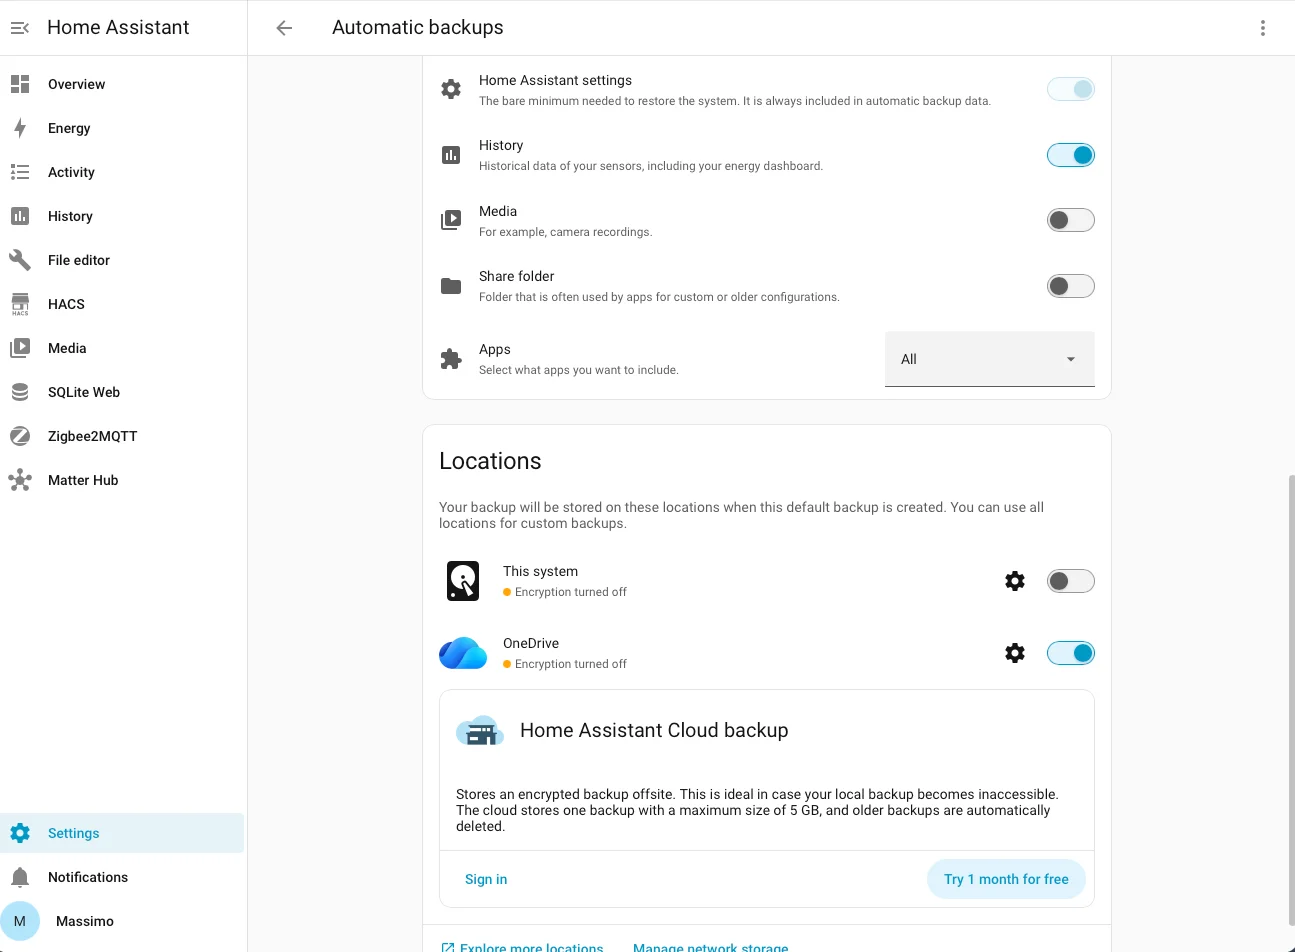Screen dimensions: 1295x952
Task: Click the SQLite Web database icon
Action: [x=20, y=392]
